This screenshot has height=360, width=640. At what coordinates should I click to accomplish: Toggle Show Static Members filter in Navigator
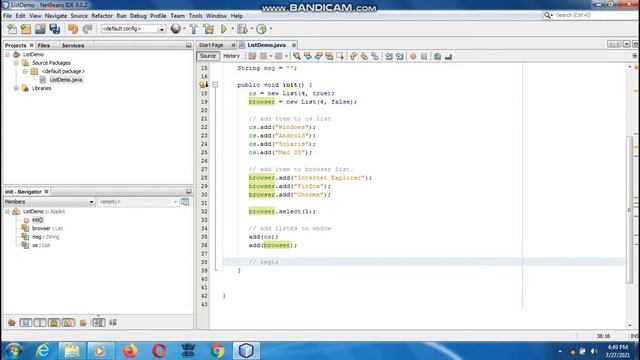[x=40, y=323]
